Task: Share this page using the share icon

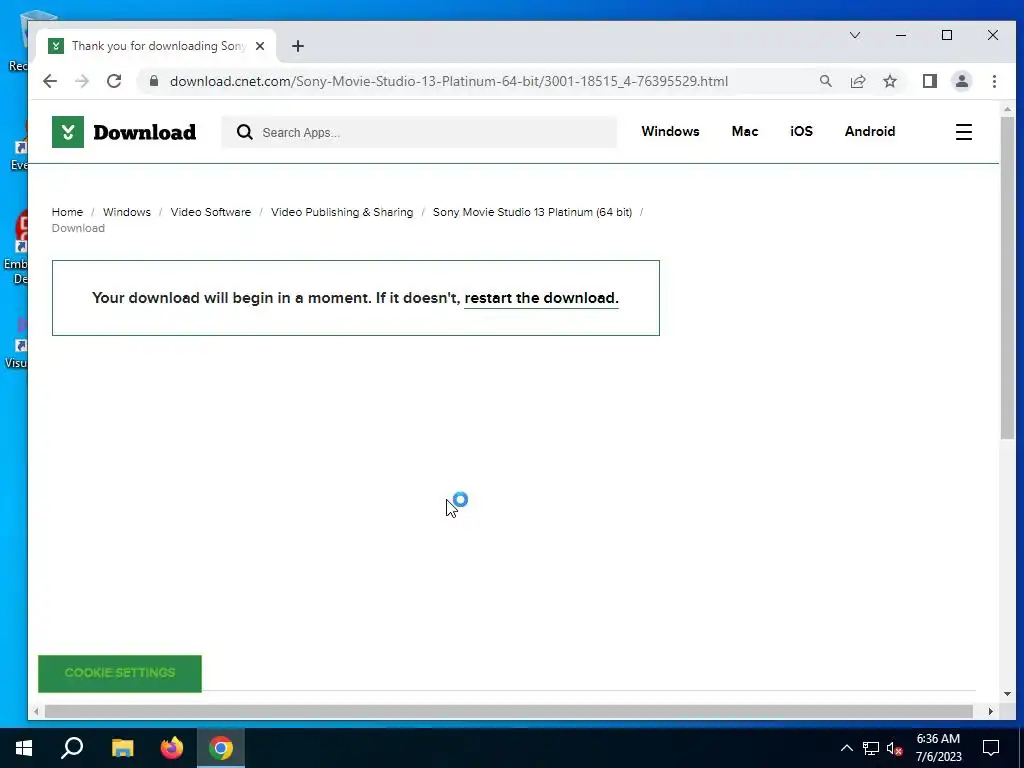Action: pyautogui.click(x=857, y=81)
